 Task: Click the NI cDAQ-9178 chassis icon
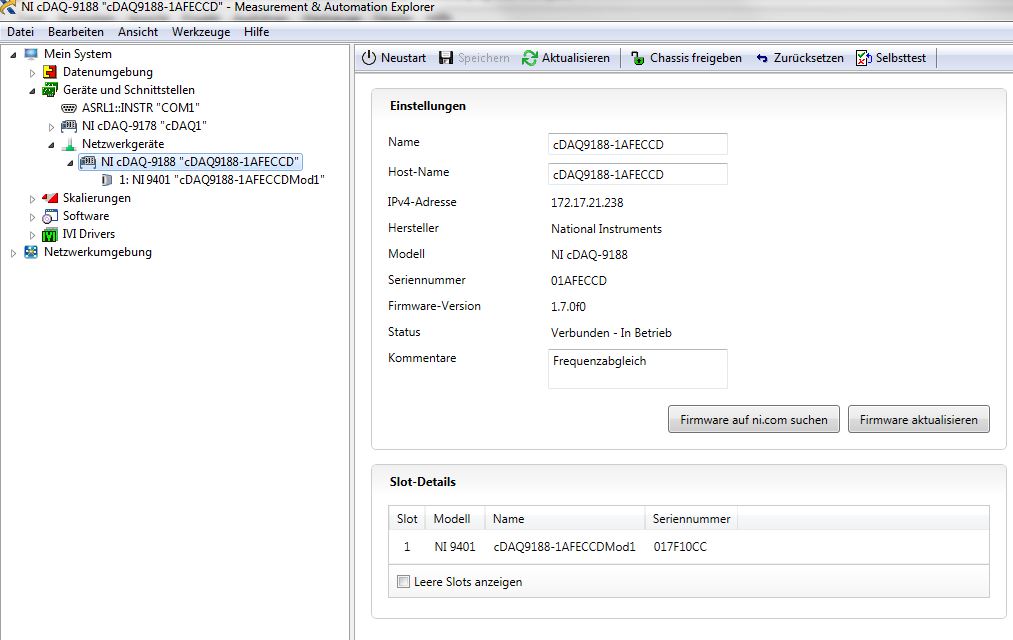point(68,126)
